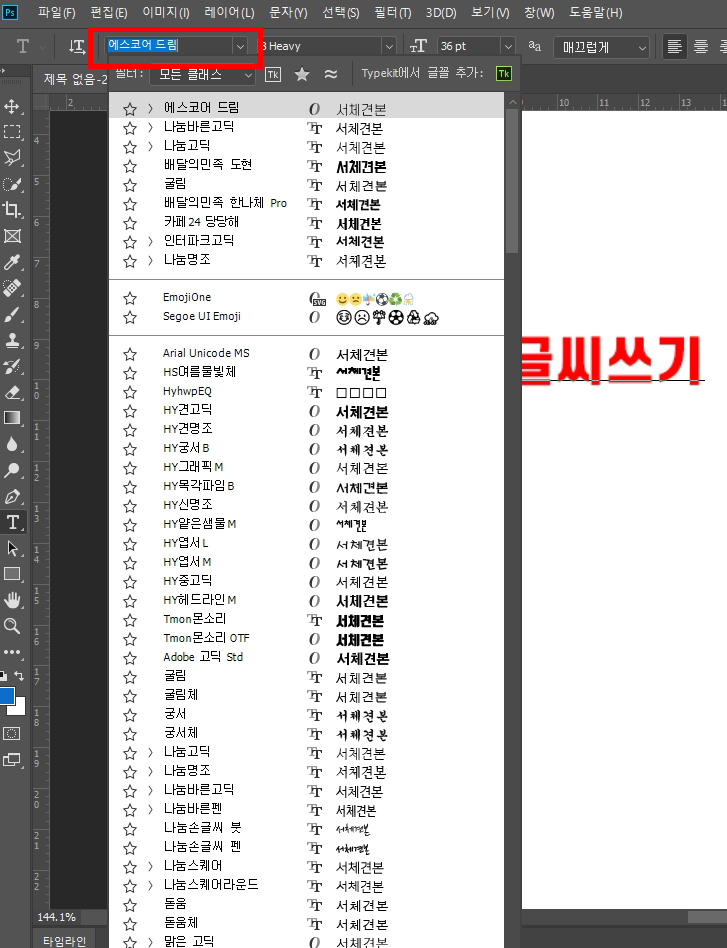Edit the font family name field

pos(168,45)
